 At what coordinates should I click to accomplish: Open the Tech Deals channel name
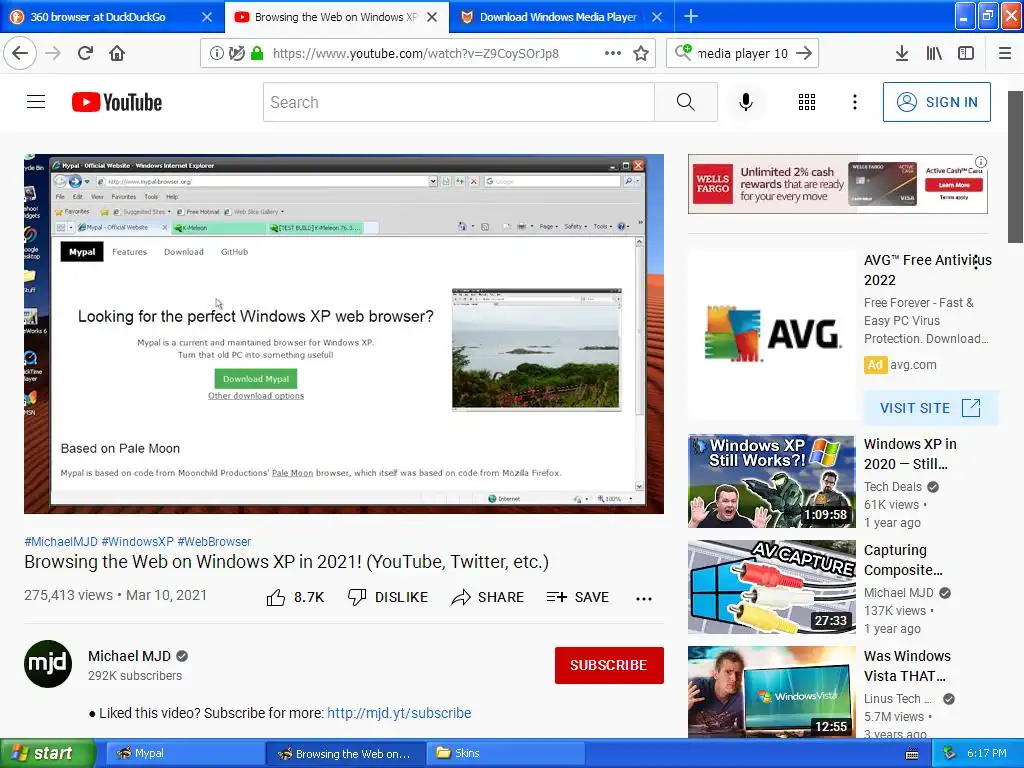click(x=893, y=487)
